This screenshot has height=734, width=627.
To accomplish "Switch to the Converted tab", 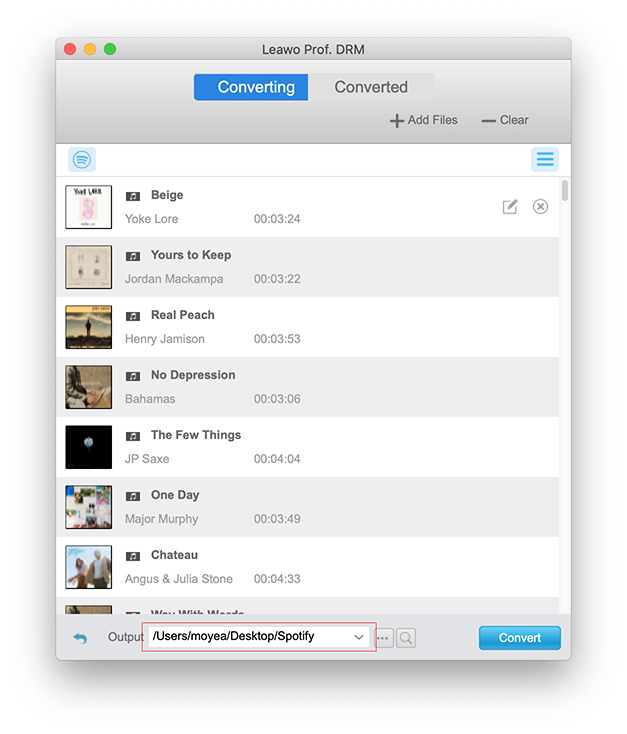I will (x=371, y=87).
